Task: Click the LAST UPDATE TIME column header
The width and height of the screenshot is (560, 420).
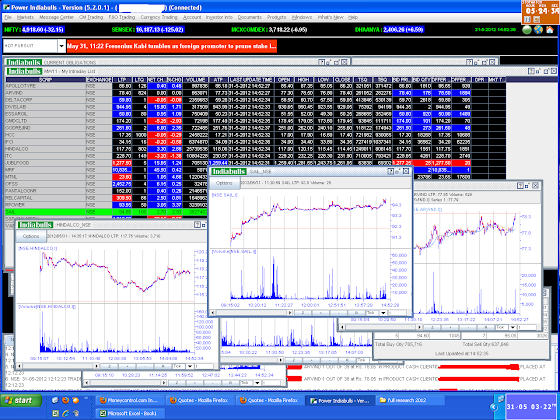Action: click(x=251, y=80)
